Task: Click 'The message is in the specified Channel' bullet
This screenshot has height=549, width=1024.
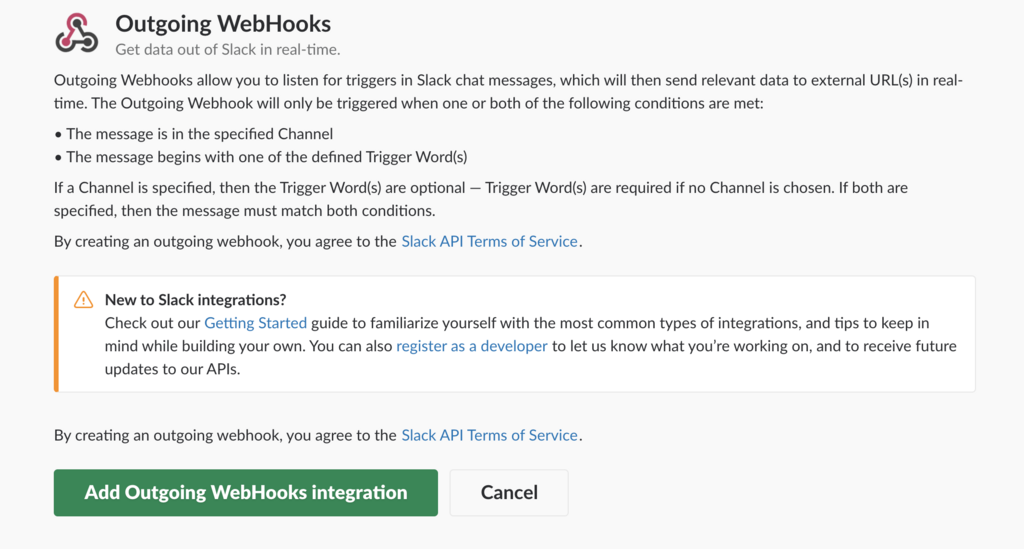Action: 193,134
